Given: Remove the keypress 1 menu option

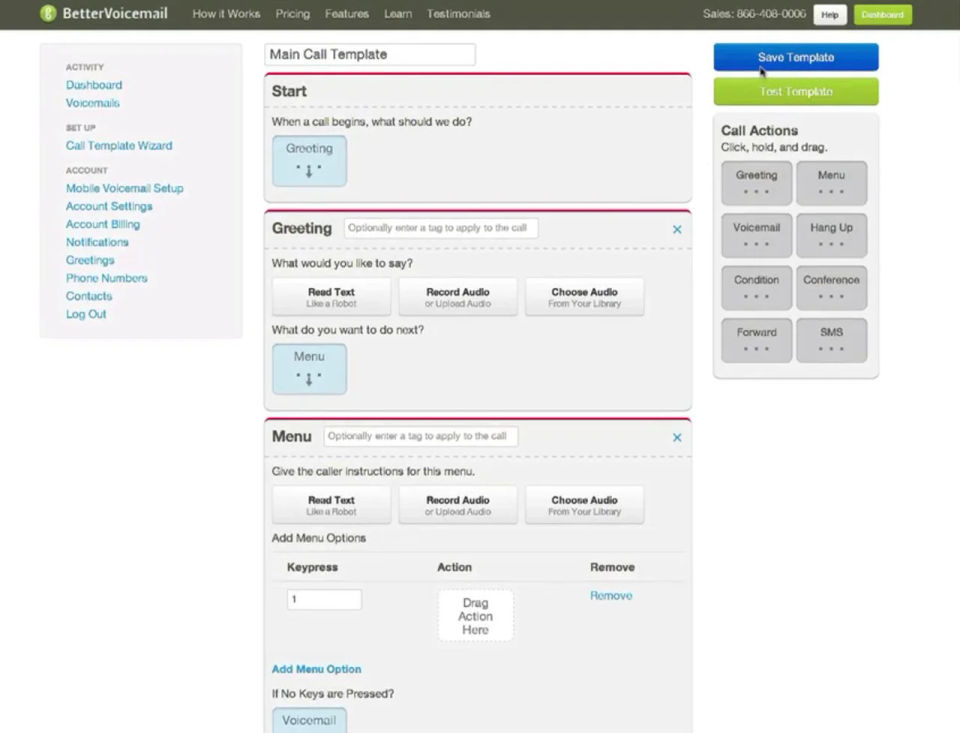Looking at the screenshot, I should (x=610, y=595).
